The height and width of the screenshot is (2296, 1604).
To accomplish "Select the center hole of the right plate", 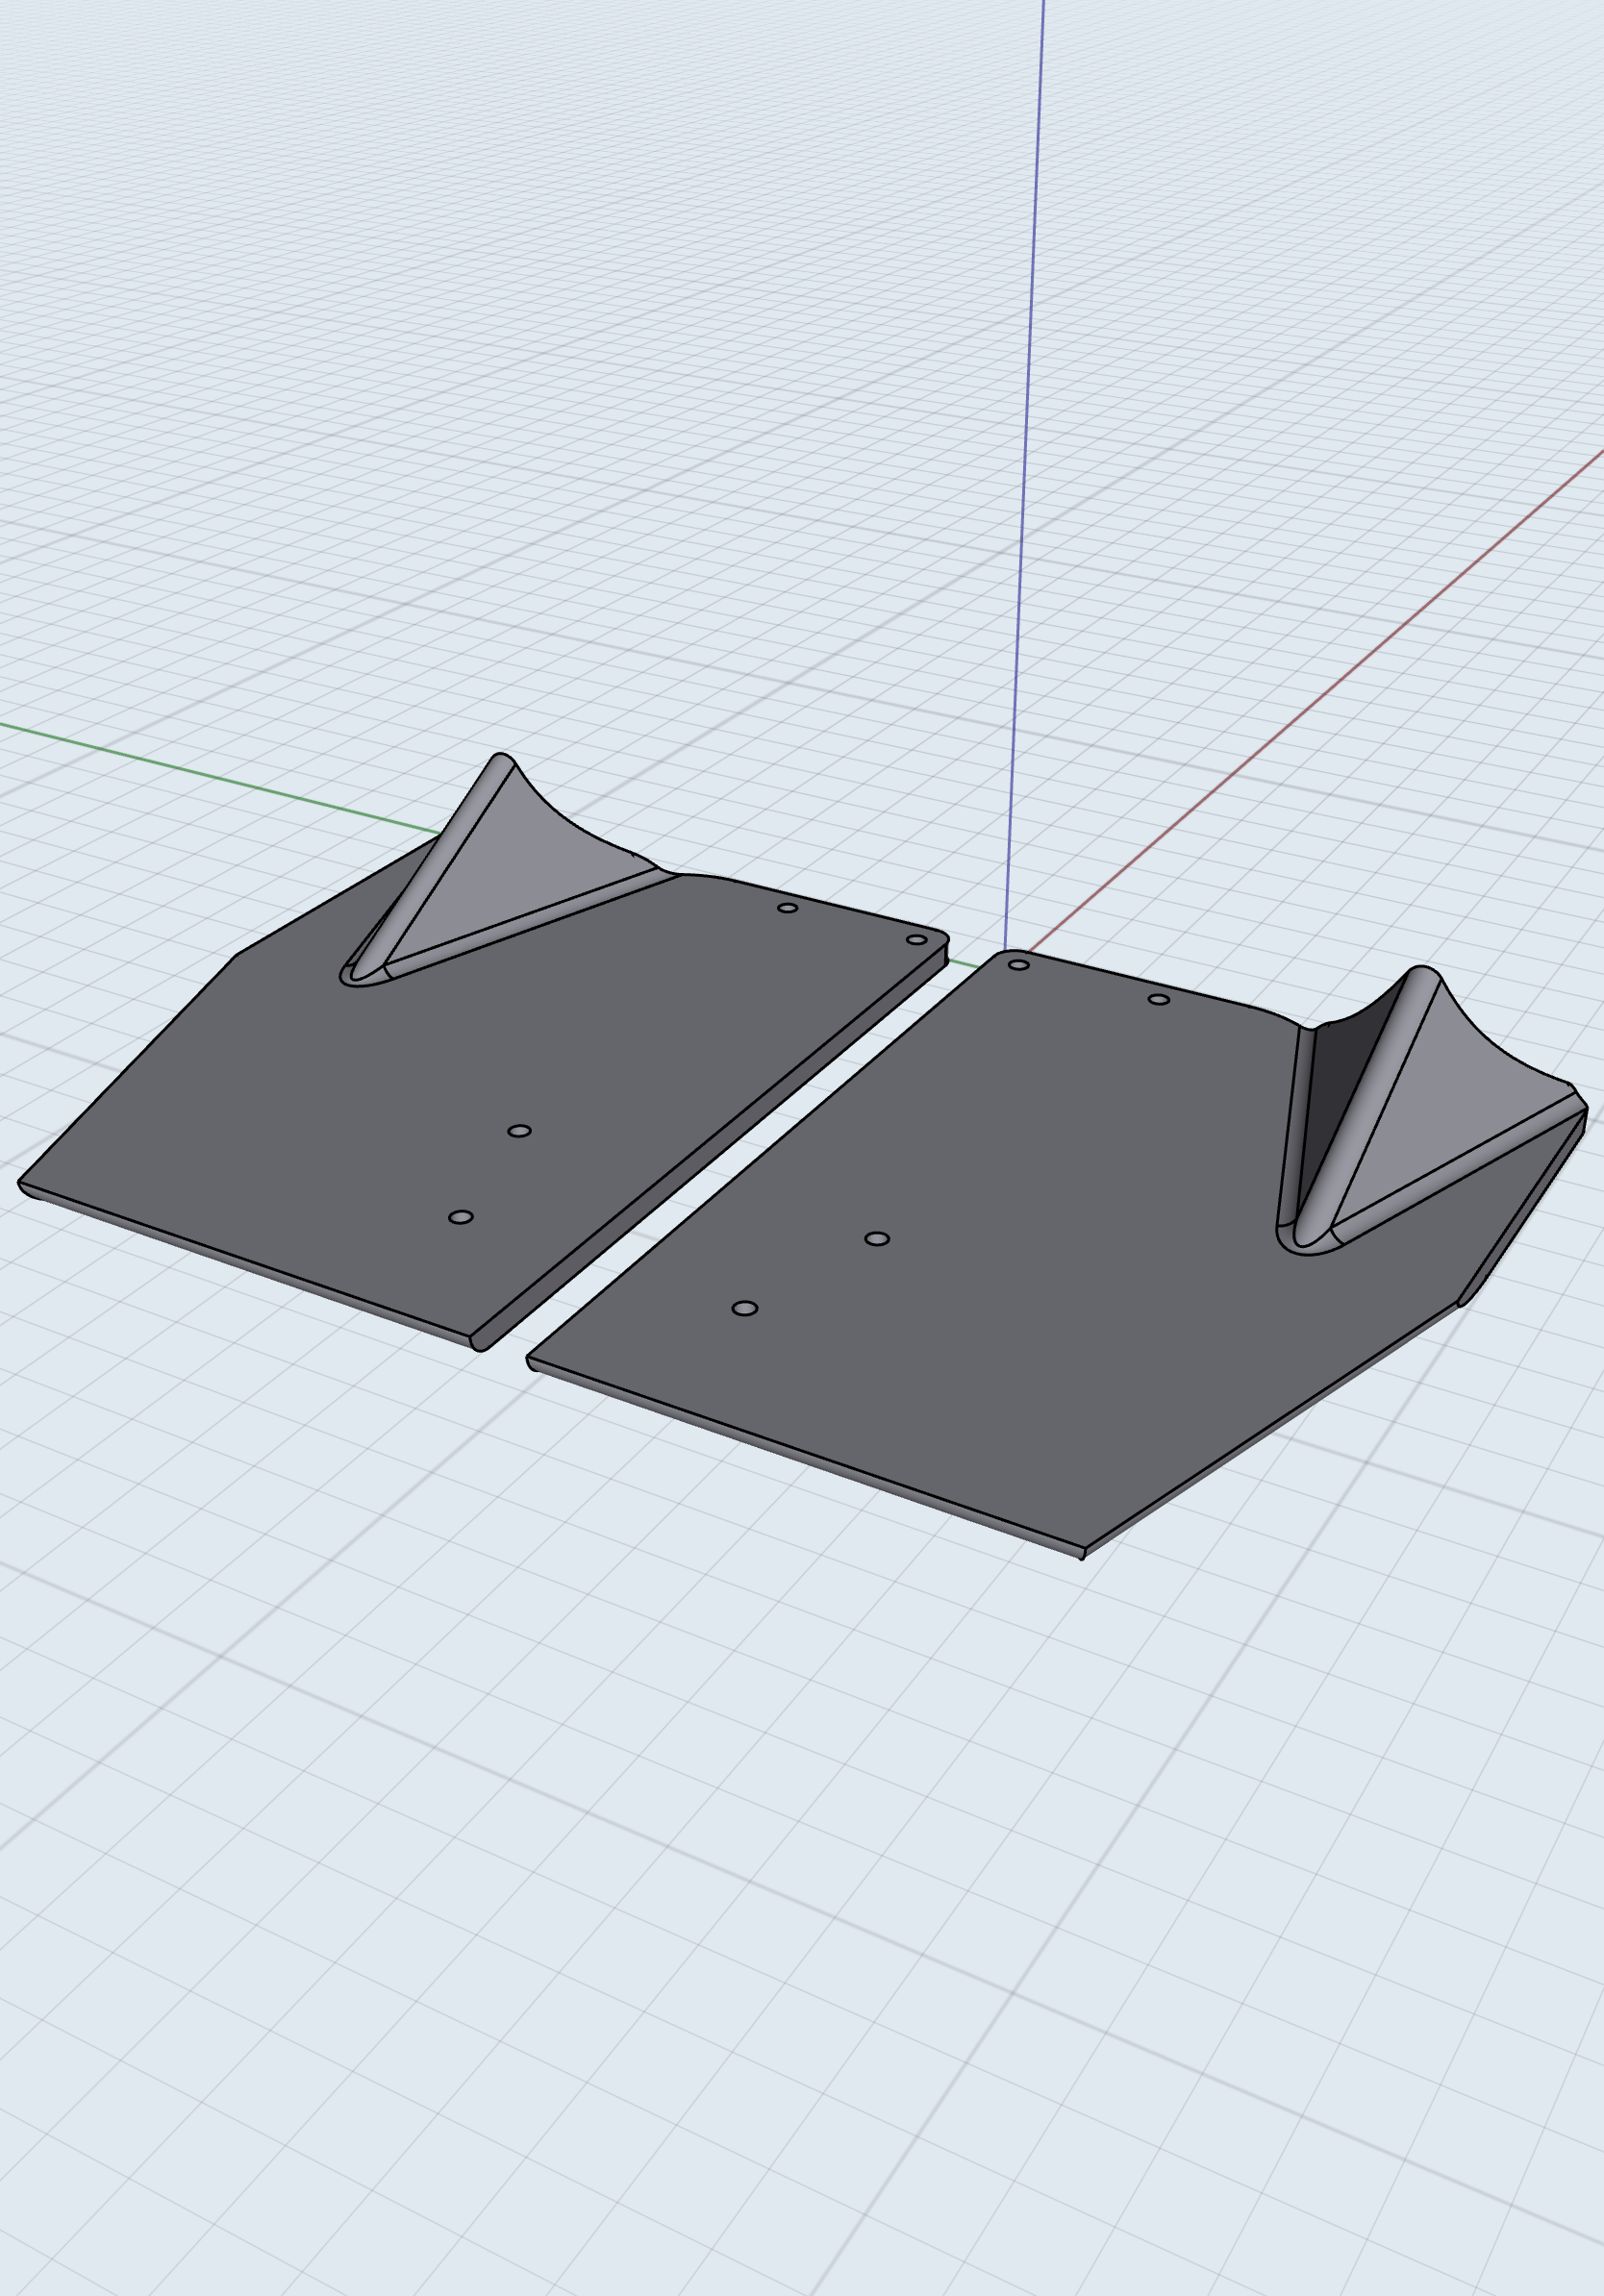I will click(876, 1238).
